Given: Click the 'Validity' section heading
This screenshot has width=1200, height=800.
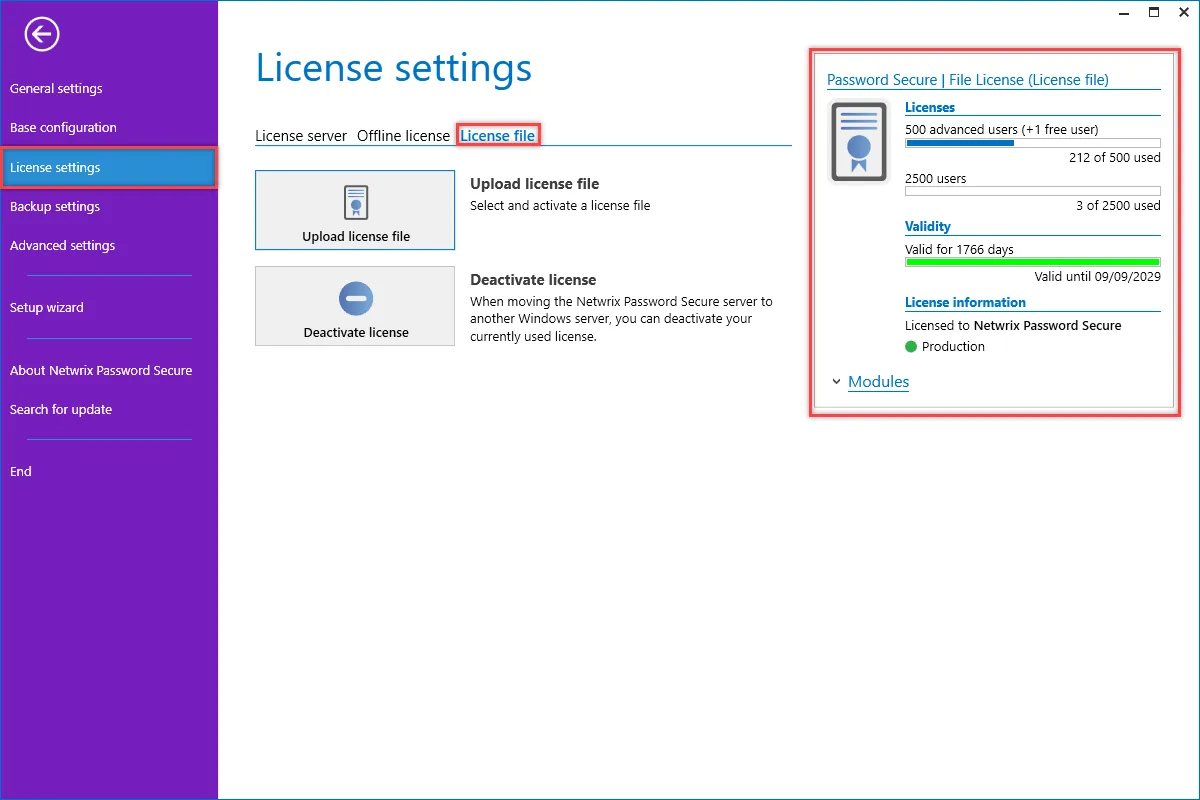Looking at the screenshot, I should (x=928, y=227).
